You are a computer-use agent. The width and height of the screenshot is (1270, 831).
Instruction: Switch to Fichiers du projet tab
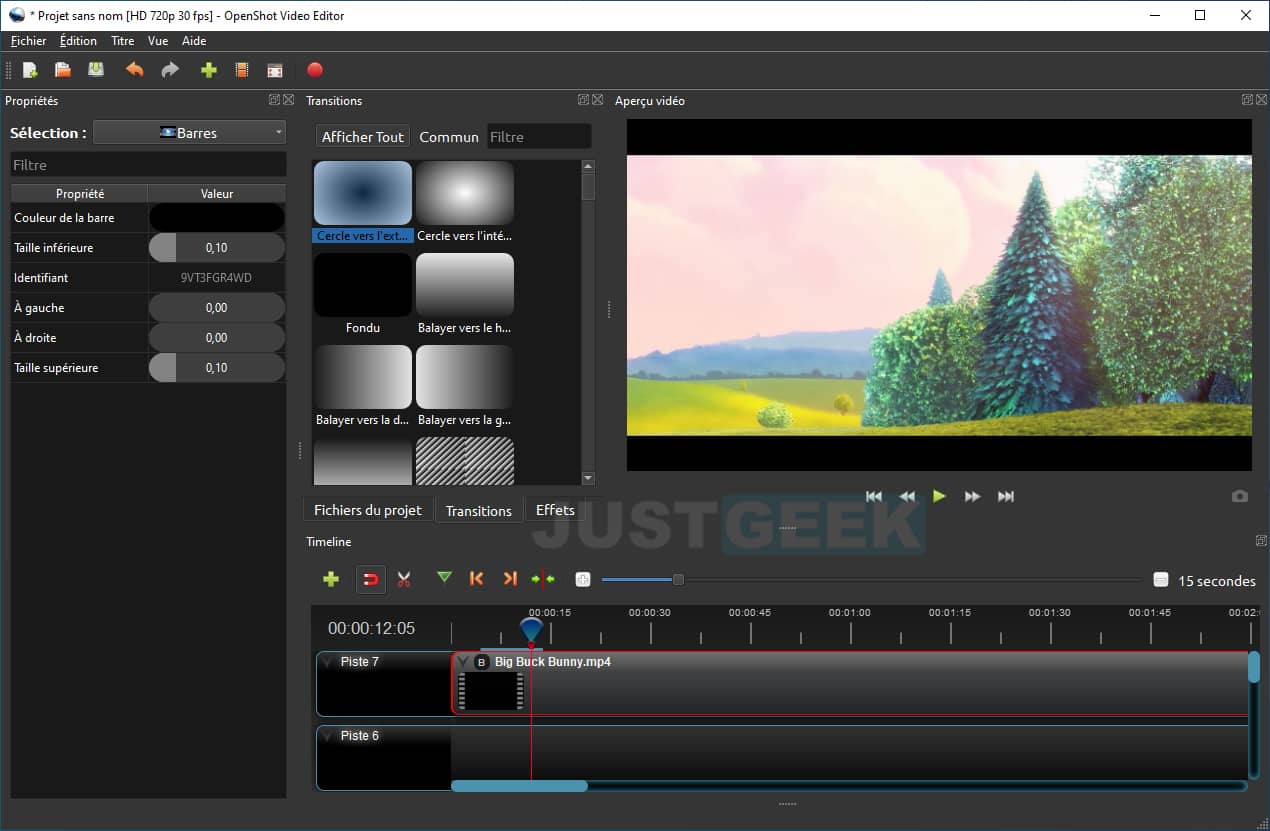click(368, 510)
